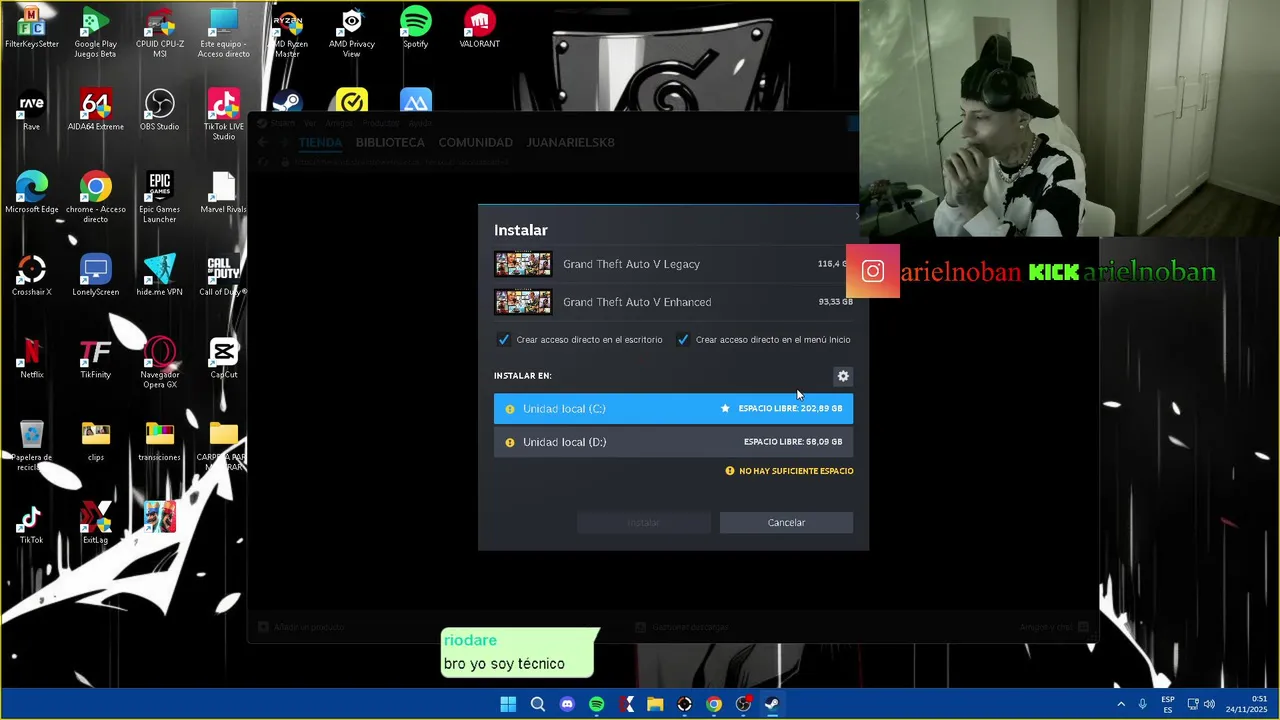
Task: Open AMD Privacy View desktop icon
Action: 352,33
